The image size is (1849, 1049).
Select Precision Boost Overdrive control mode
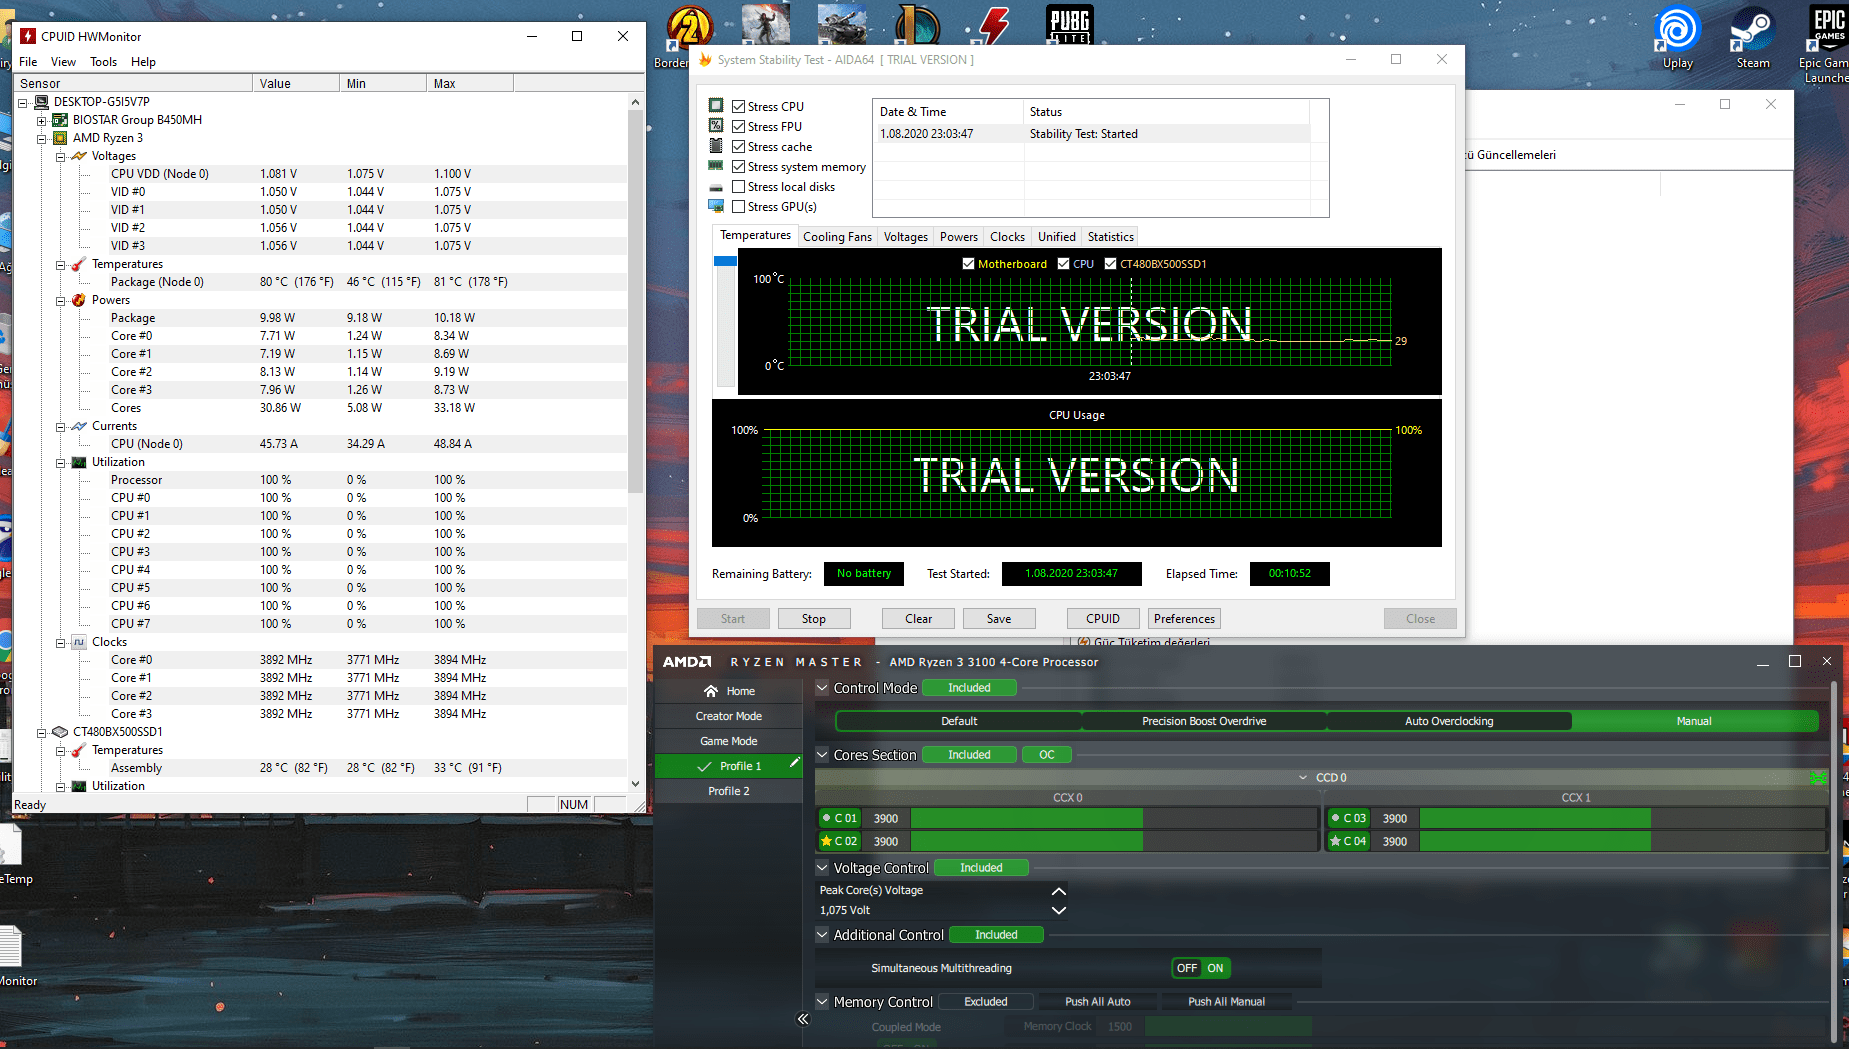coord(1204,721)
